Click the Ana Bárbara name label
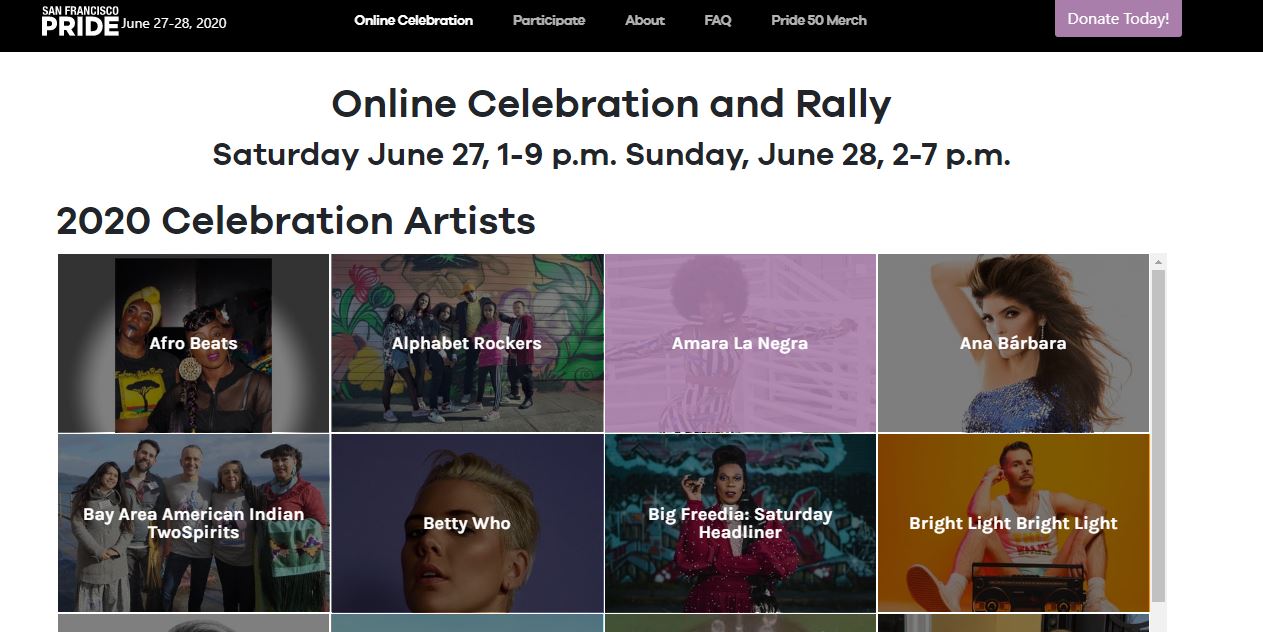 pyautogui.click(x=1013, y=343)
